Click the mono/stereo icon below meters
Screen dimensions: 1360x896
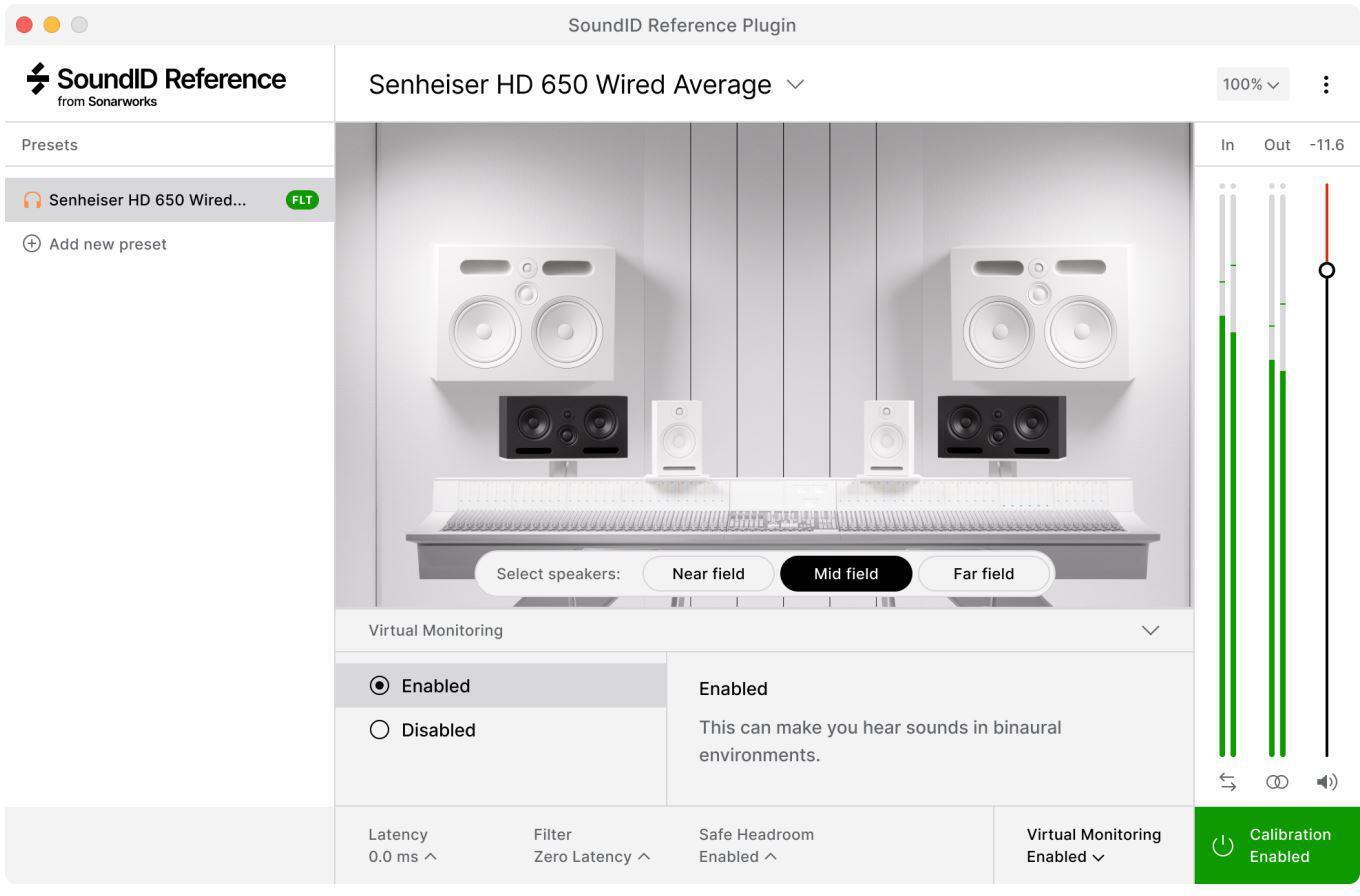tap(1277, 782)
